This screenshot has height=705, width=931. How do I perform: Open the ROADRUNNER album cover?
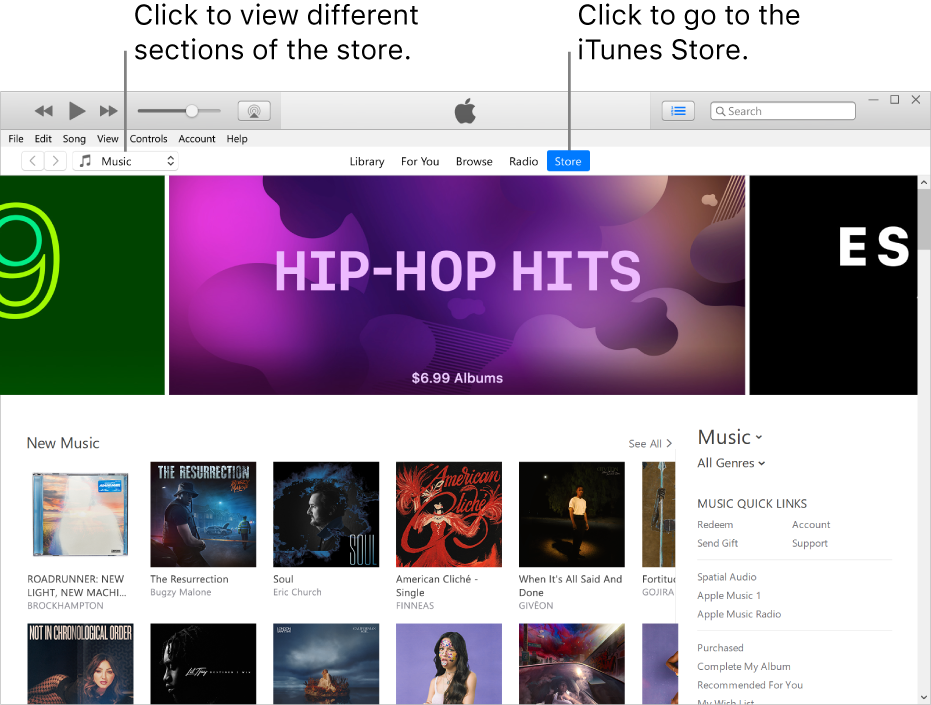tap(80, 514)
